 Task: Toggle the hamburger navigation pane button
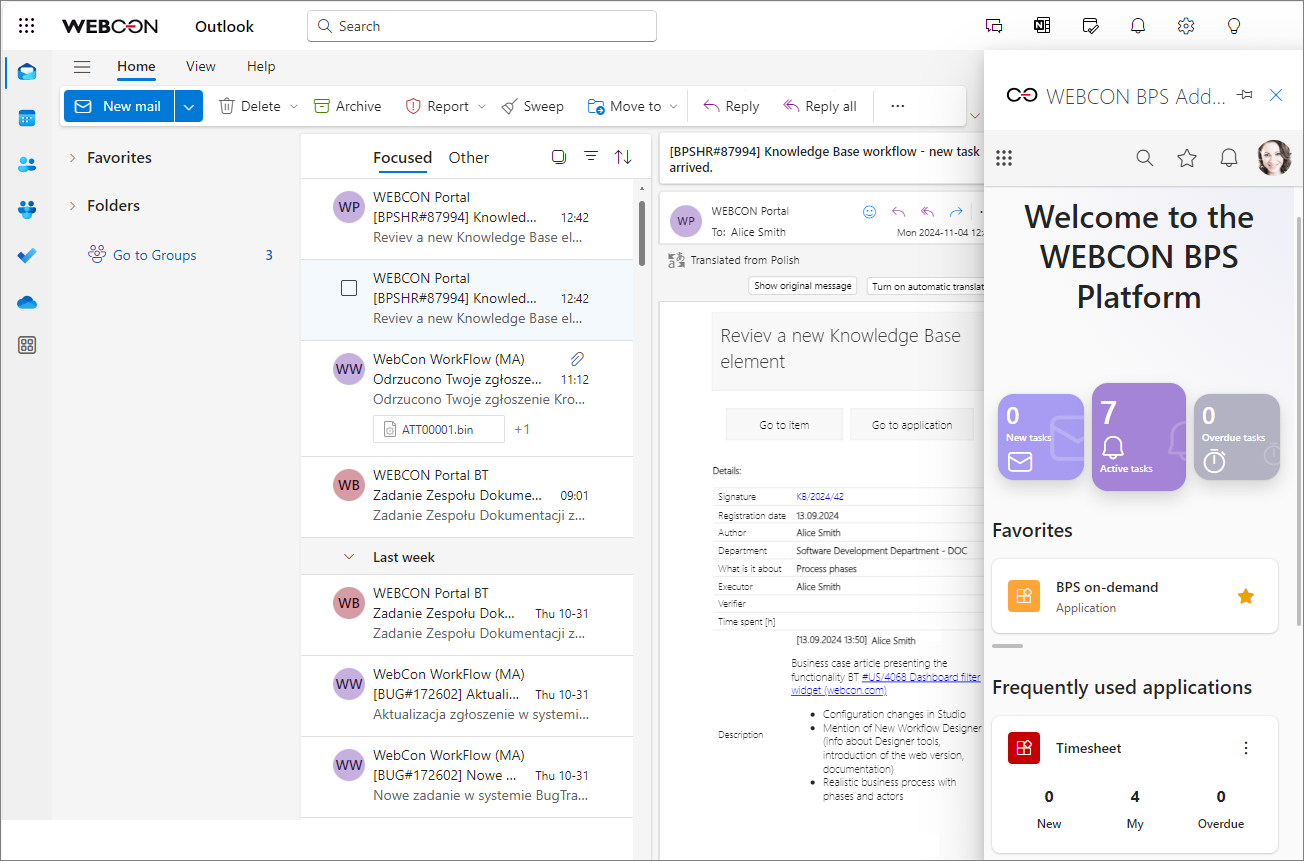(82, 67)
